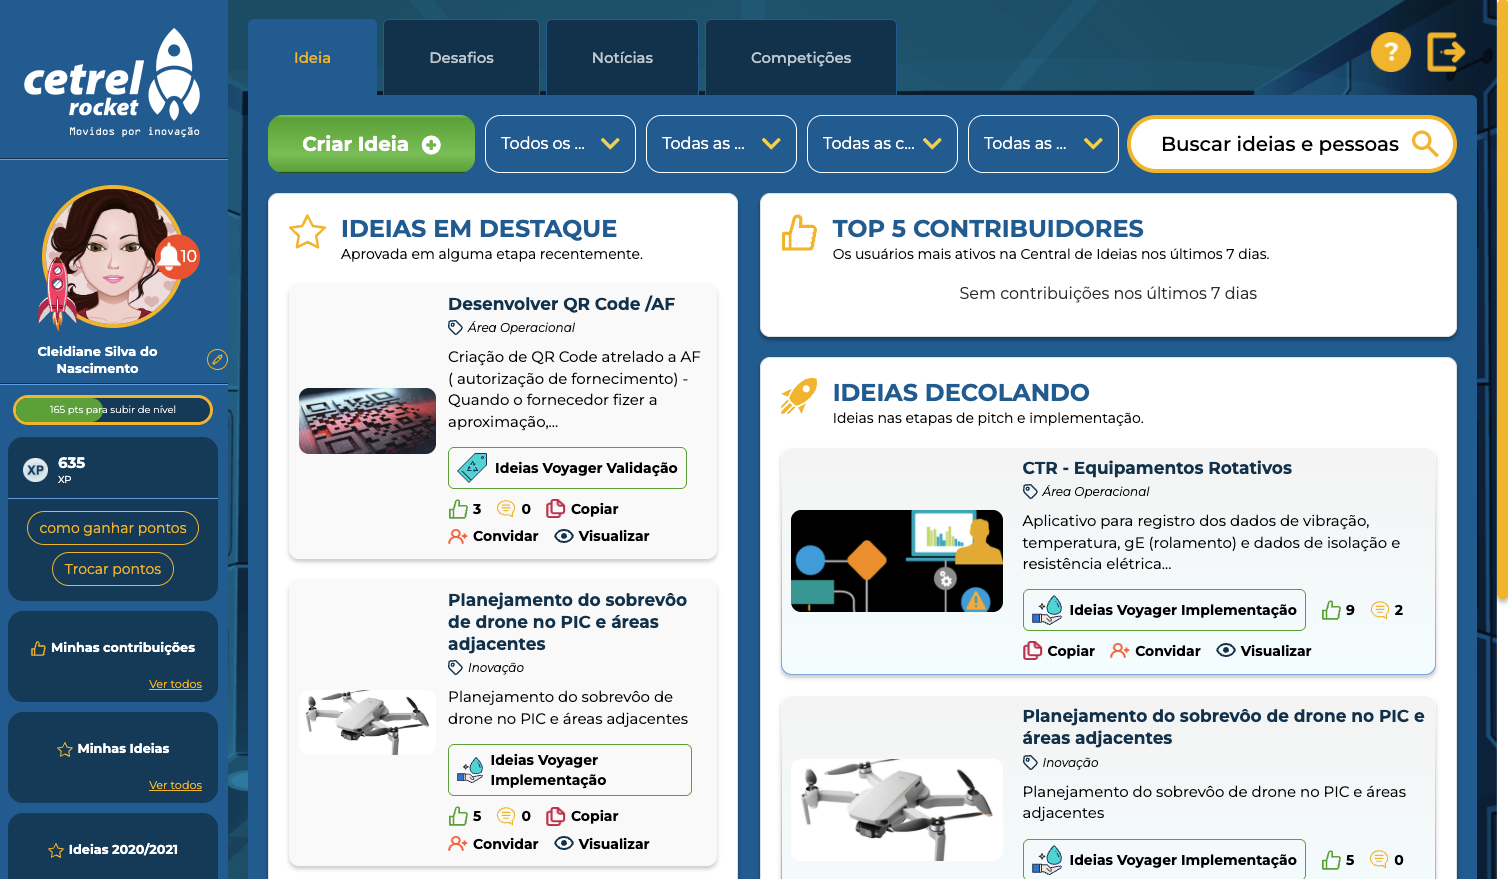Visualize the CTR - Equipamentos Rotativos idea
Image resolution: width=1508 pixels, height=879 pixels.
1264,651
